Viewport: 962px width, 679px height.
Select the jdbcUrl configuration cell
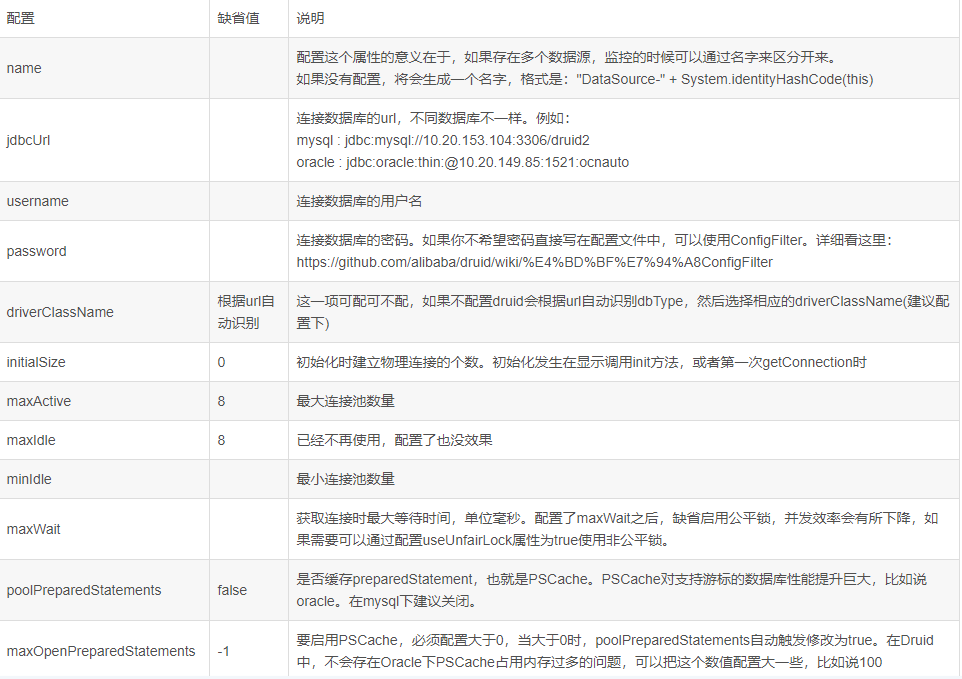click(28, 140)
